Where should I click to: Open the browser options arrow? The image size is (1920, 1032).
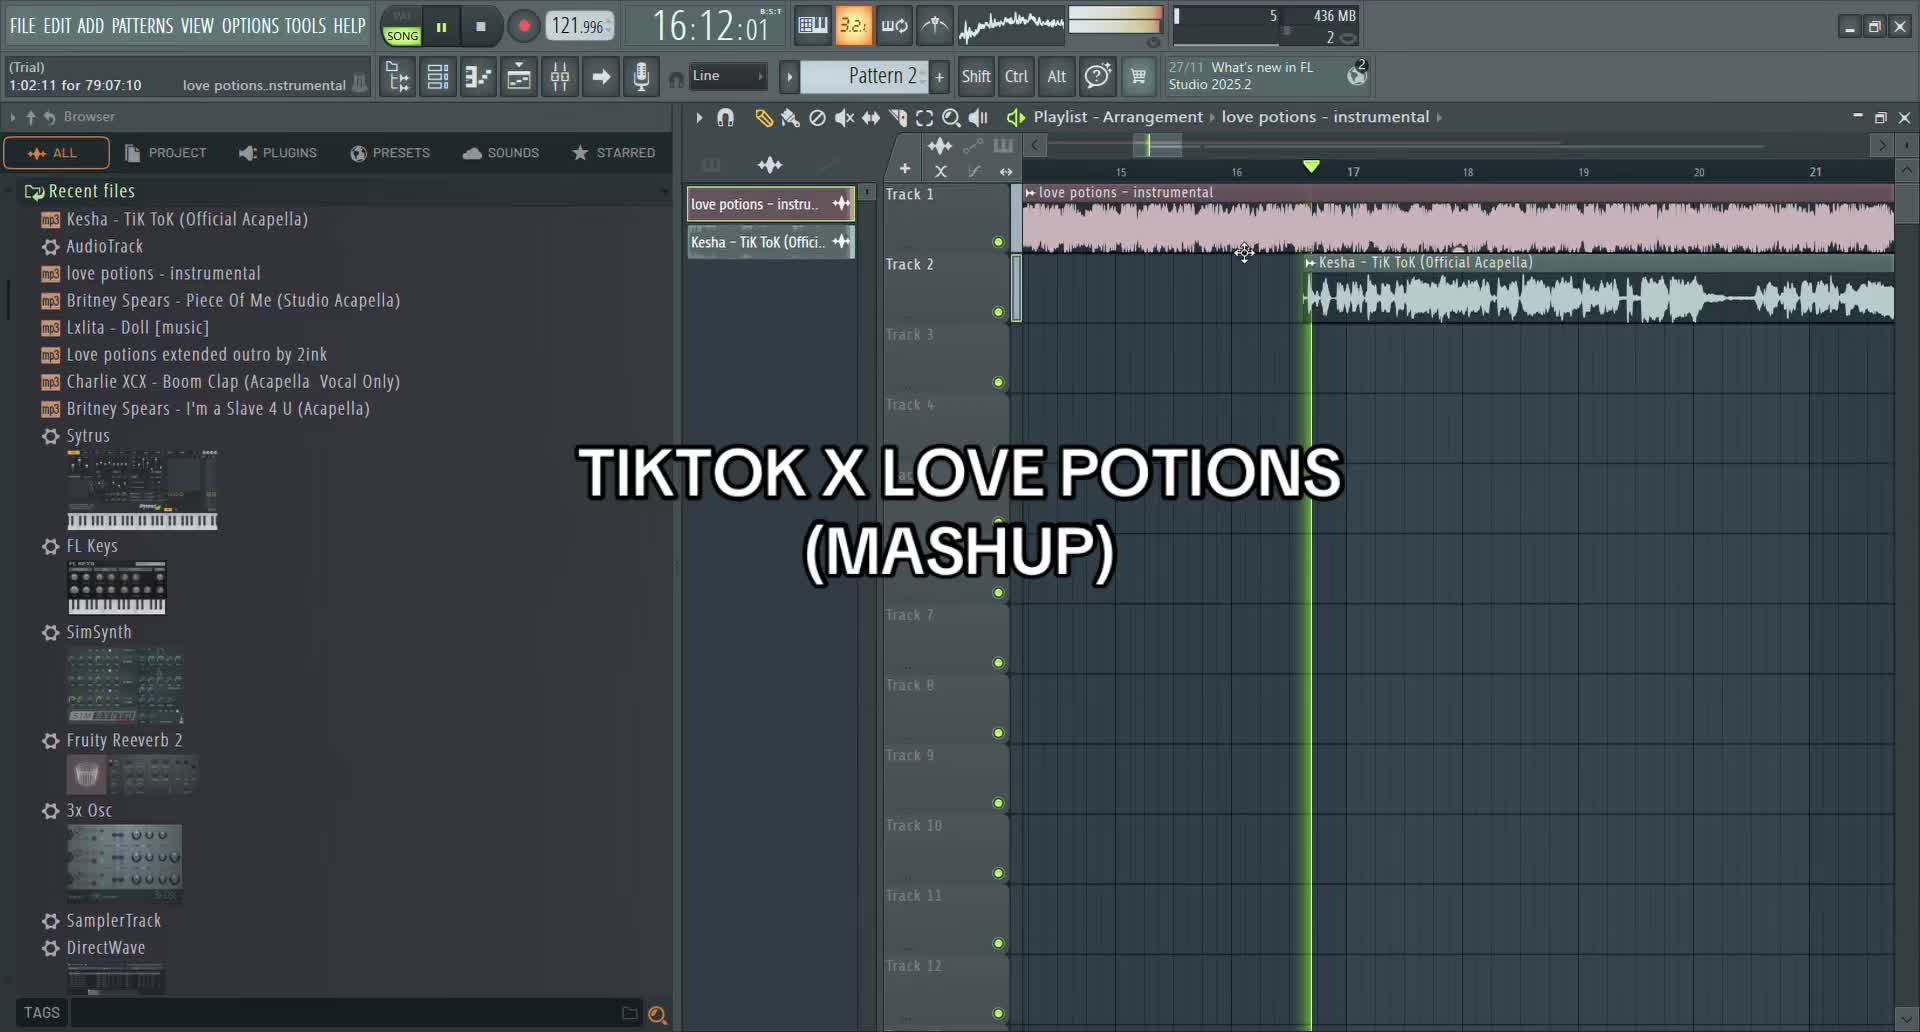tap(13, 117)
